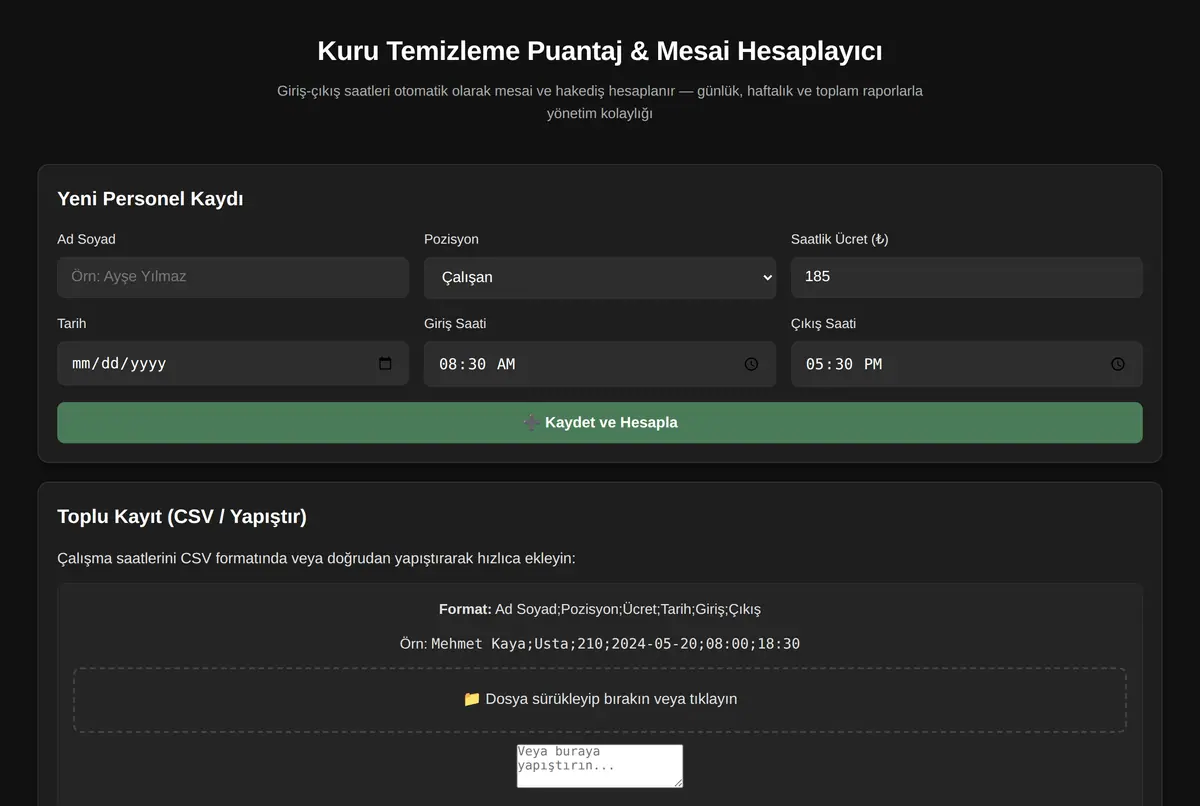Click the Ad Soyad label

coord(86,239)
